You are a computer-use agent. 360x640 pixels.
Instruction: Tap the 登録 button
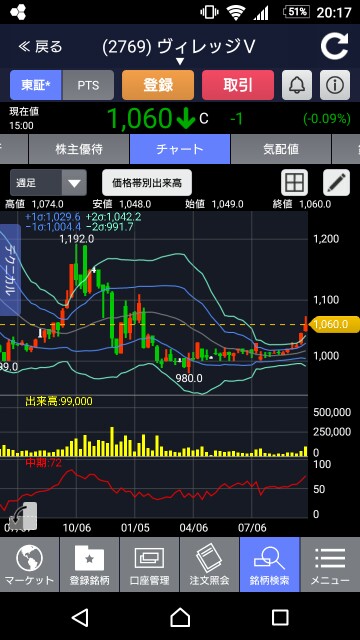tap(158, 85)
